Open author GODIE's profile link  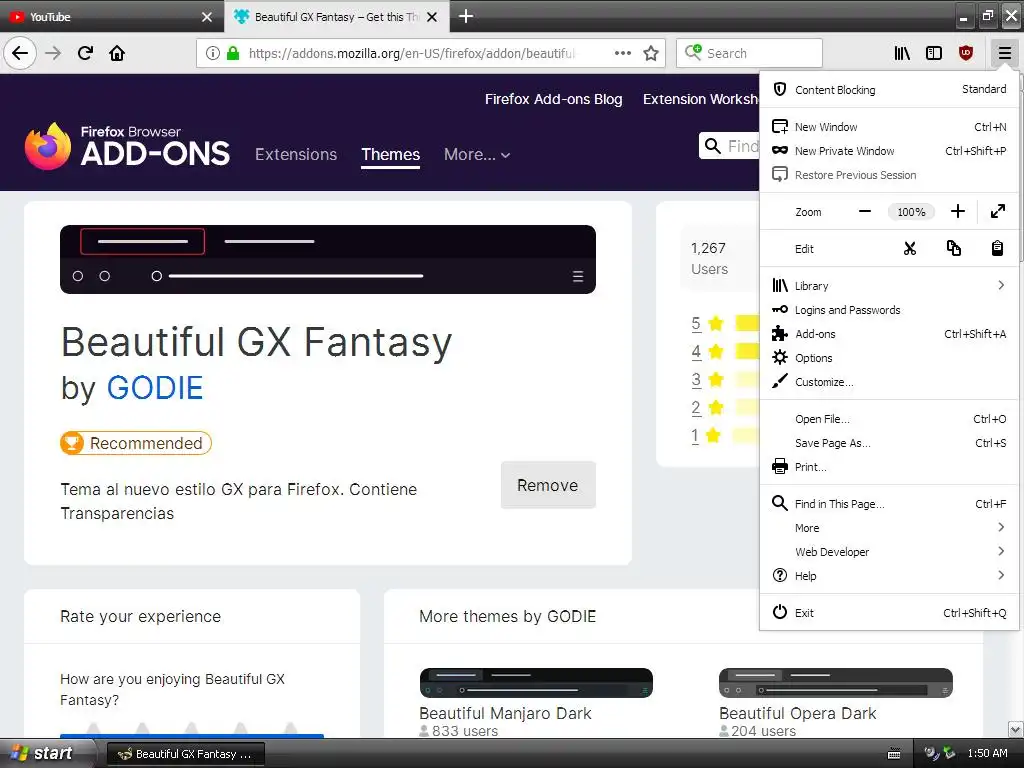pyautogui.click(x=155, y=388)
